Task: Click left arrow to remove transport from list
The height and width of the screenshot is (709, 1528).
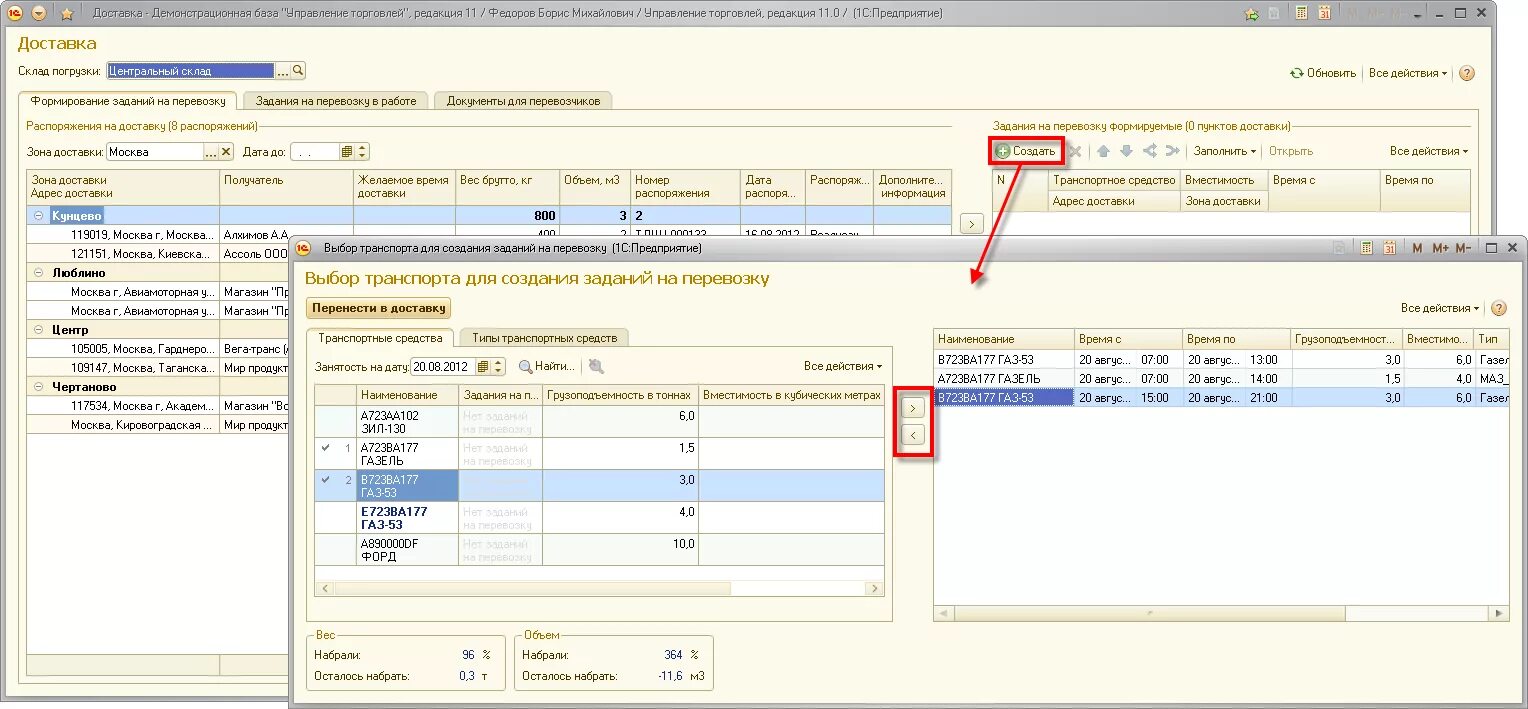Action: [913, 435]
